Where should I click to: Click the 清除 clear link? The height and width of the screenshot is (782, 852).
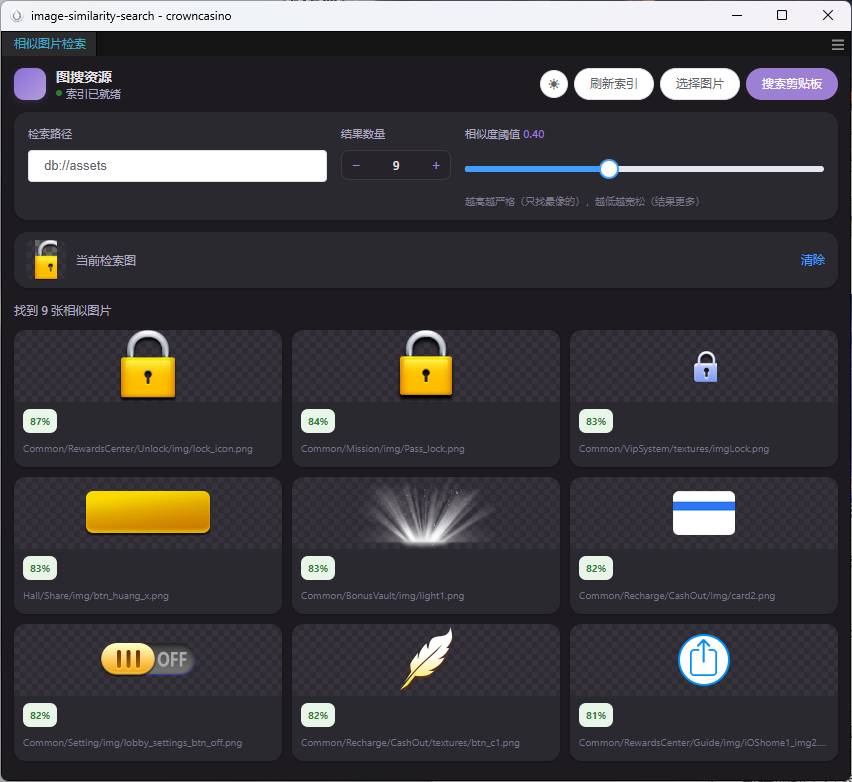(812, 260)
